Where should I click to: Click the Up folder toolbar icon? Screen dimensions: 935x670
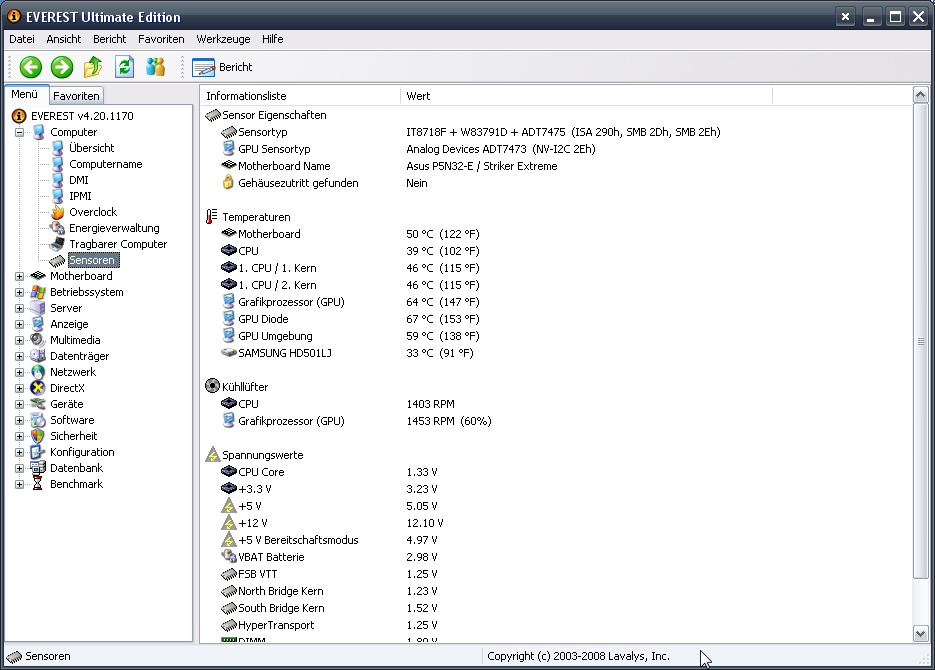(93, 67)
